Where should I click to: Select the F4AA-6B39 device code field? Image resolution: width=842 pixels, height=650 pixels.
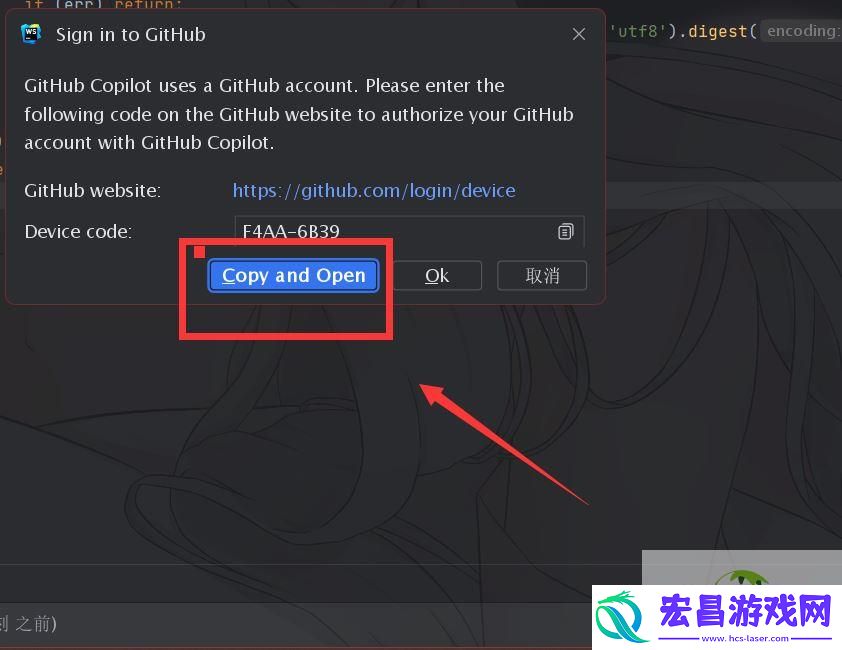click(409, 232)
